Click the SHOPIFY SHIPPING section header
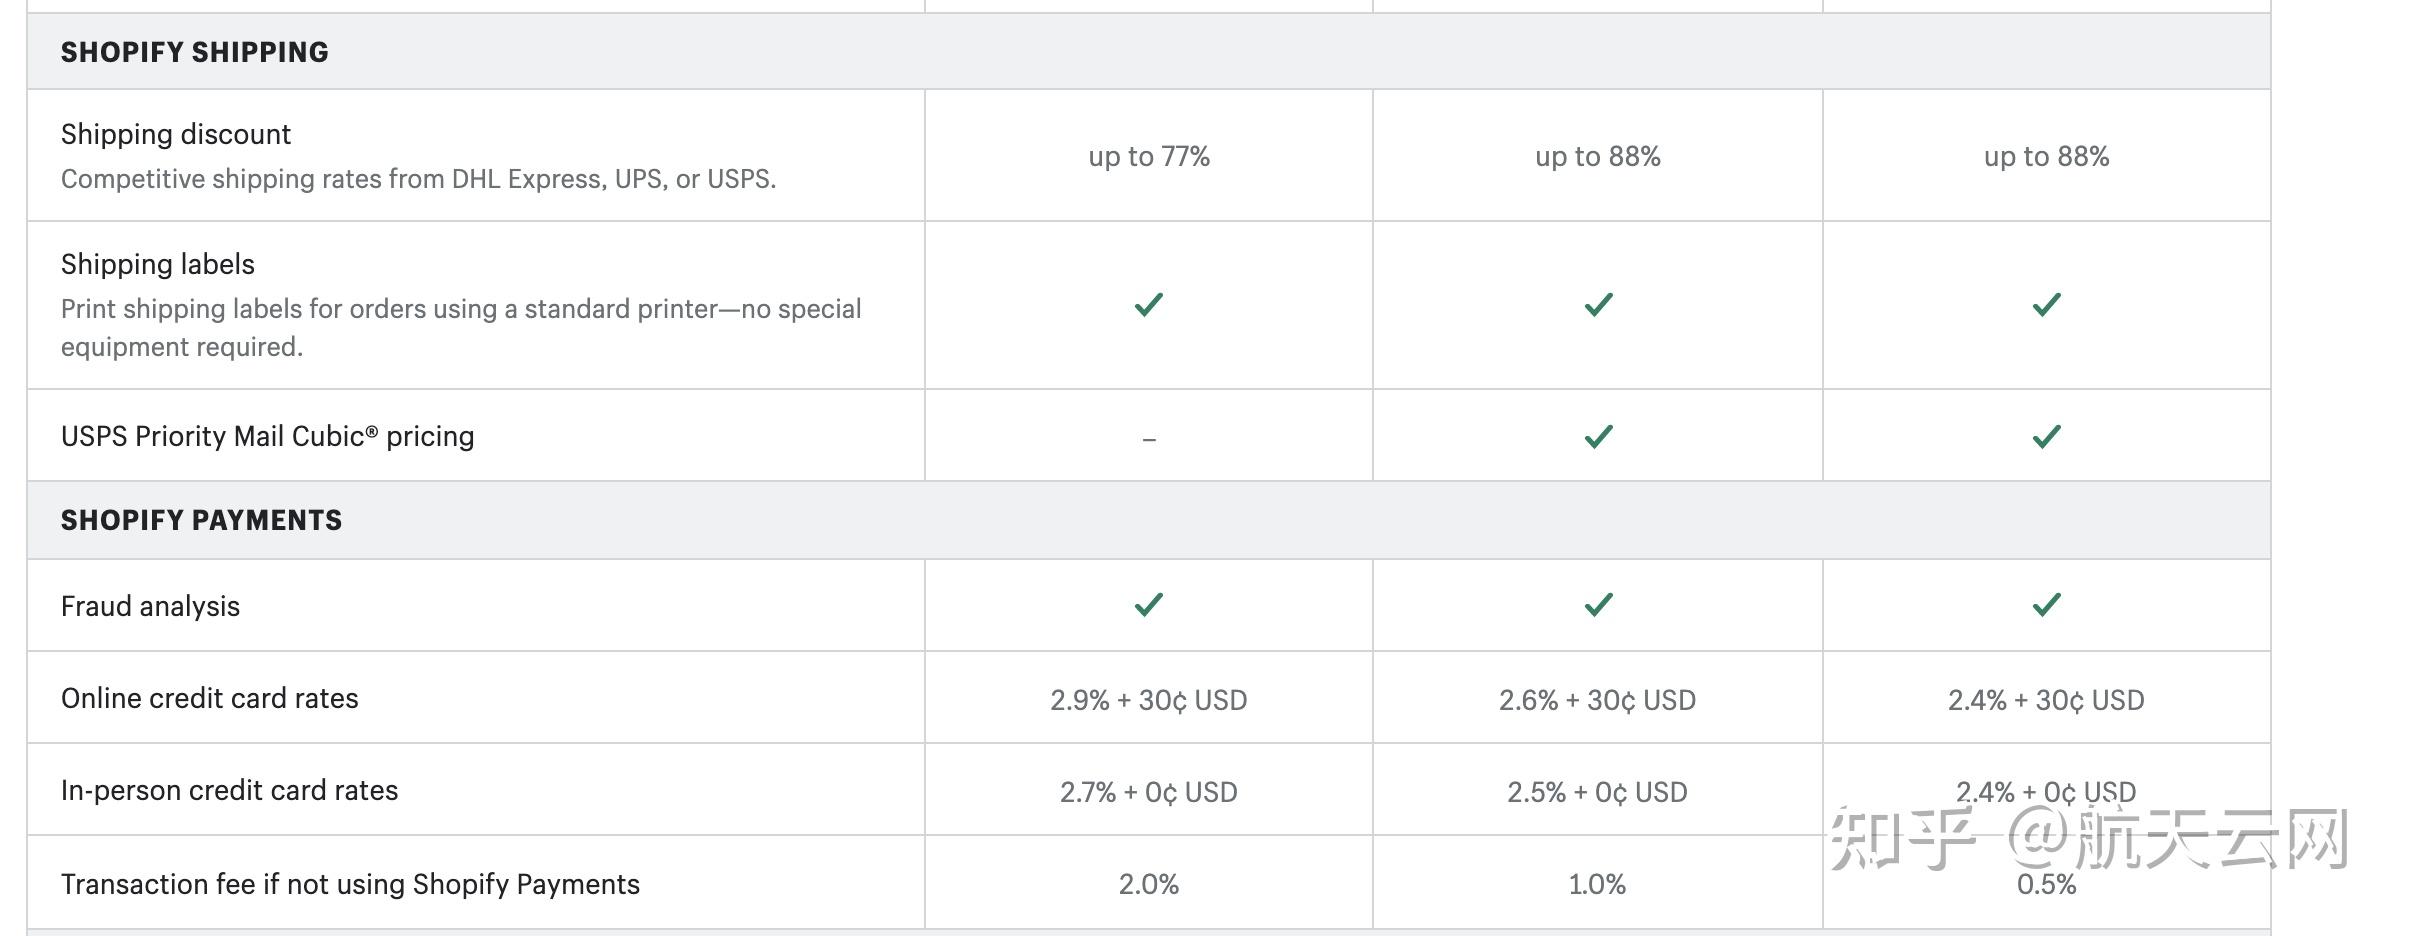The image size is (2412, 936). (195, 52)
